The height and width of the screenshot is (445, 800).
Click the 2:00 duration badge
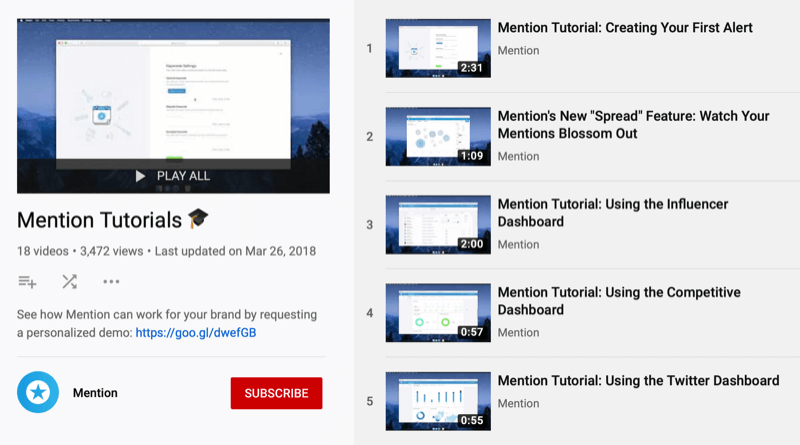tap(471, 244)
